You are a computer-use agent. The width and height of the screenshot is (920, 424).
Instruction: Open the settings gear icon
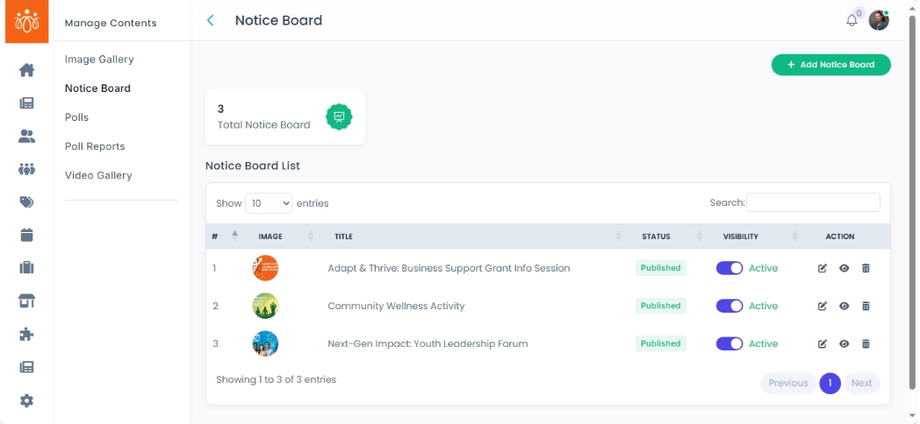[x=27, y=400]
